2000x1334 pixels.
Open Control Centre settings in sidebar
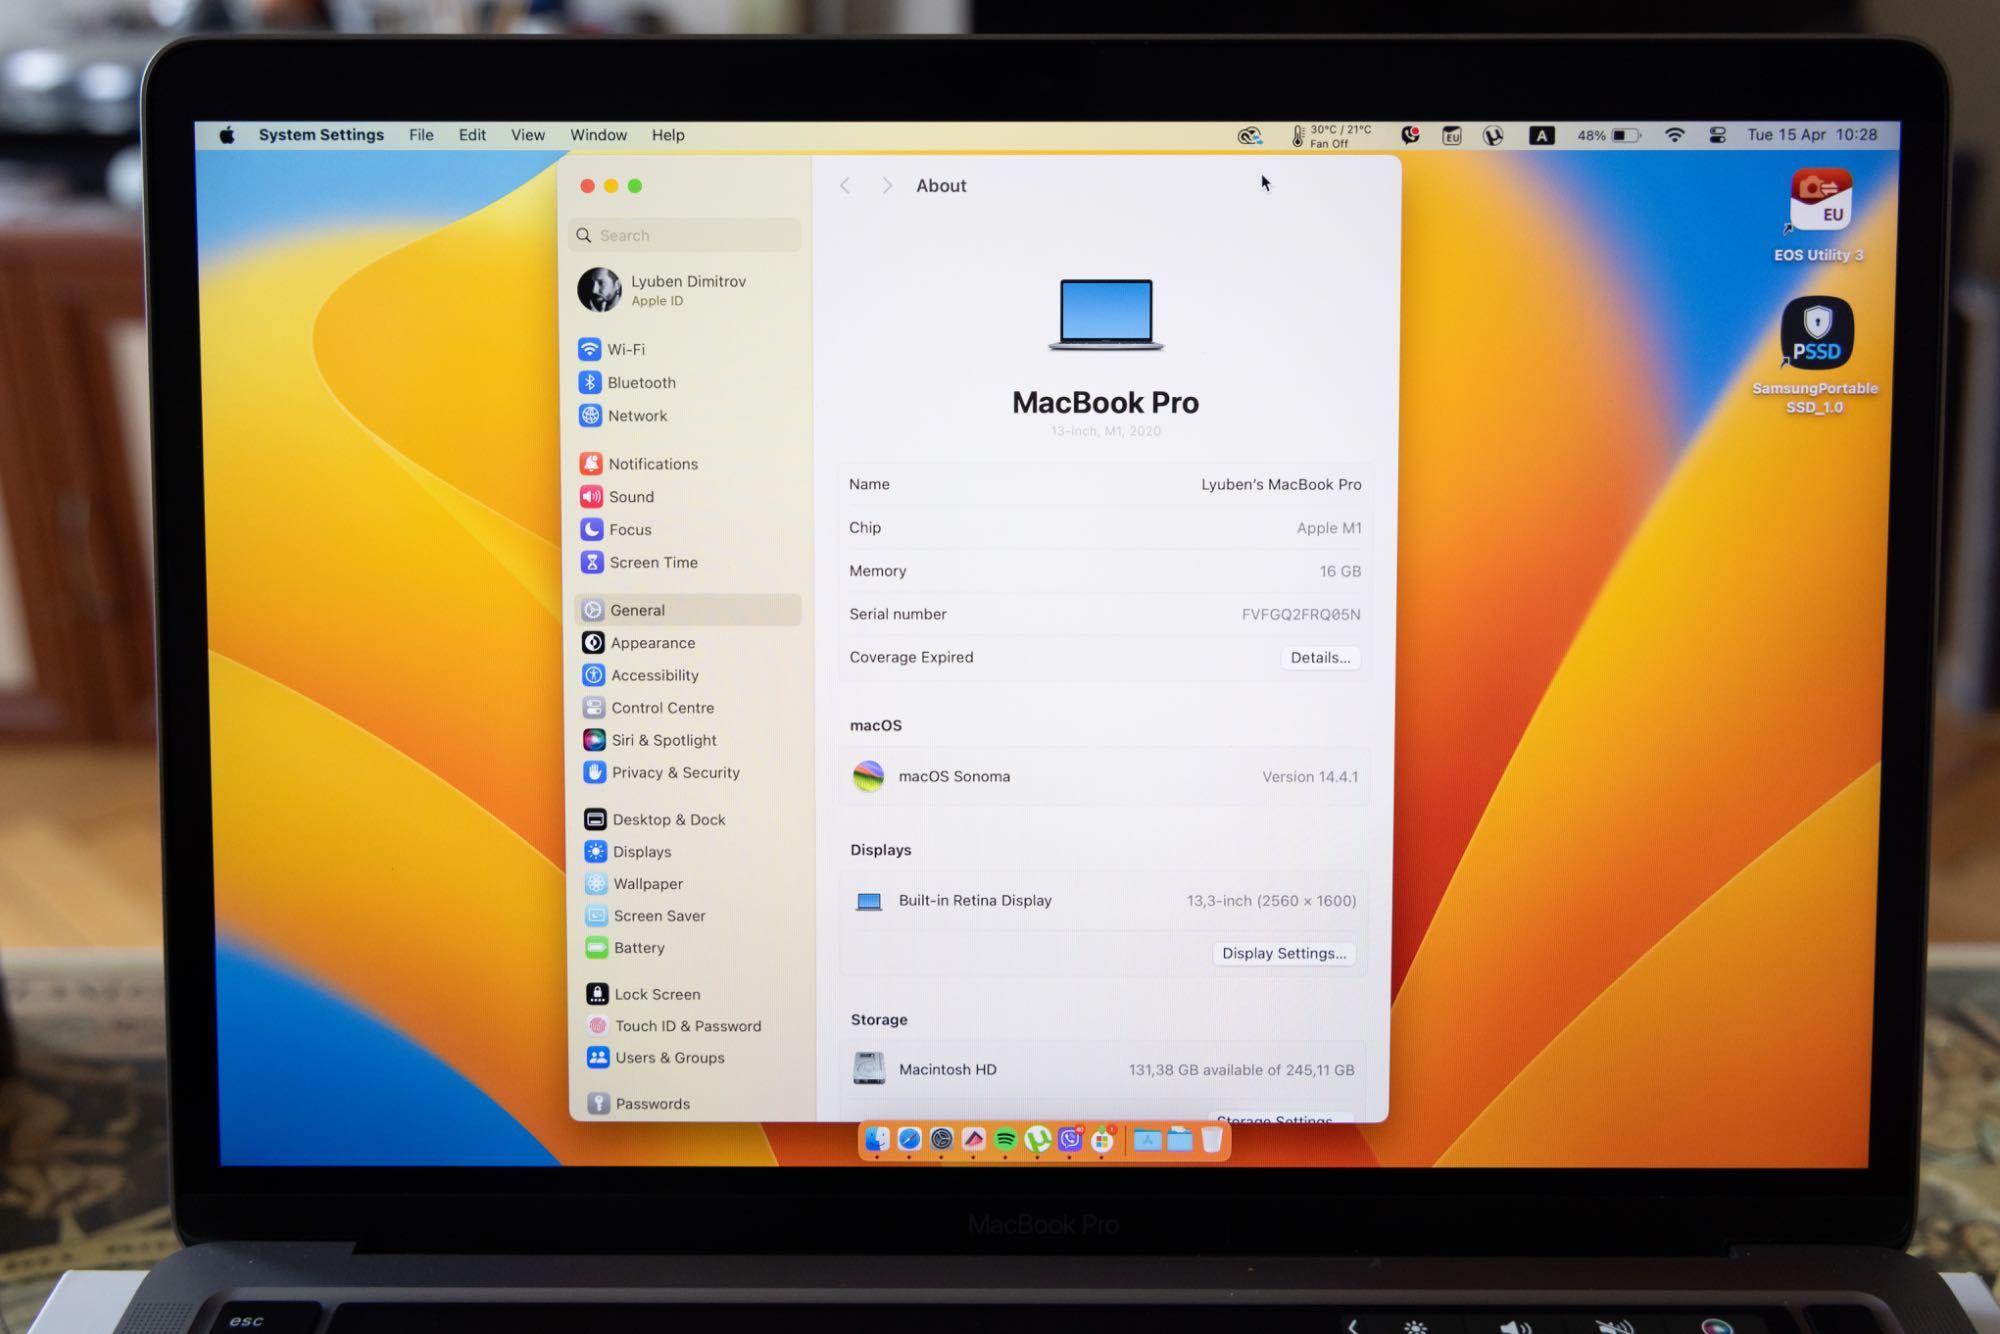pyautogui.click(x=649, y=707)
